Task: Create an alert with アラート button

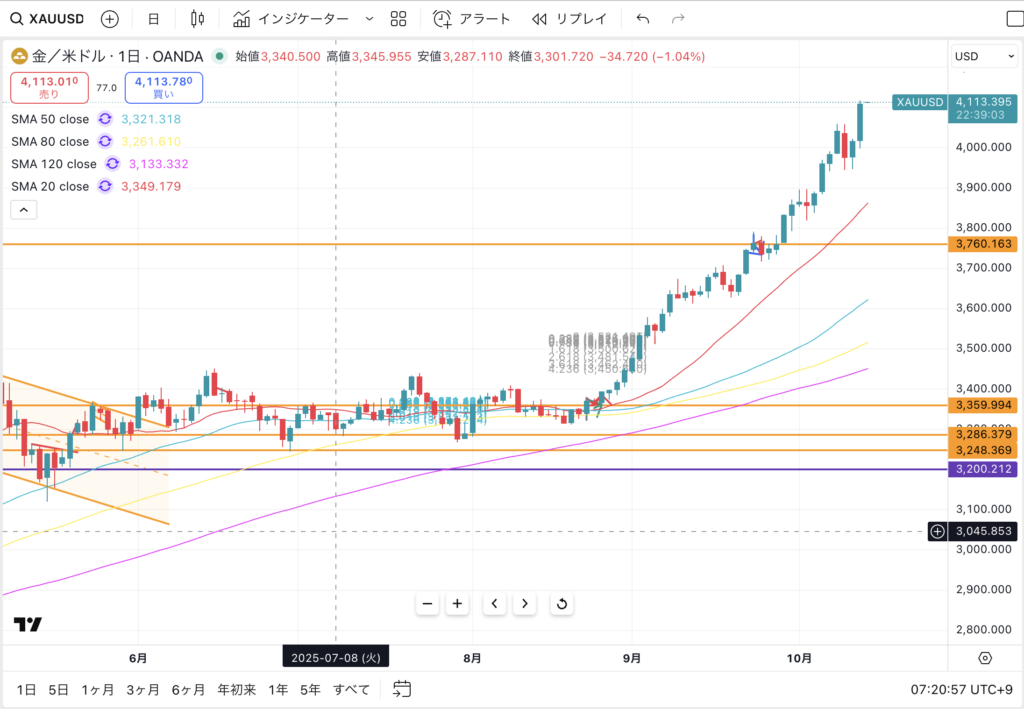Action: pos(472,19)
